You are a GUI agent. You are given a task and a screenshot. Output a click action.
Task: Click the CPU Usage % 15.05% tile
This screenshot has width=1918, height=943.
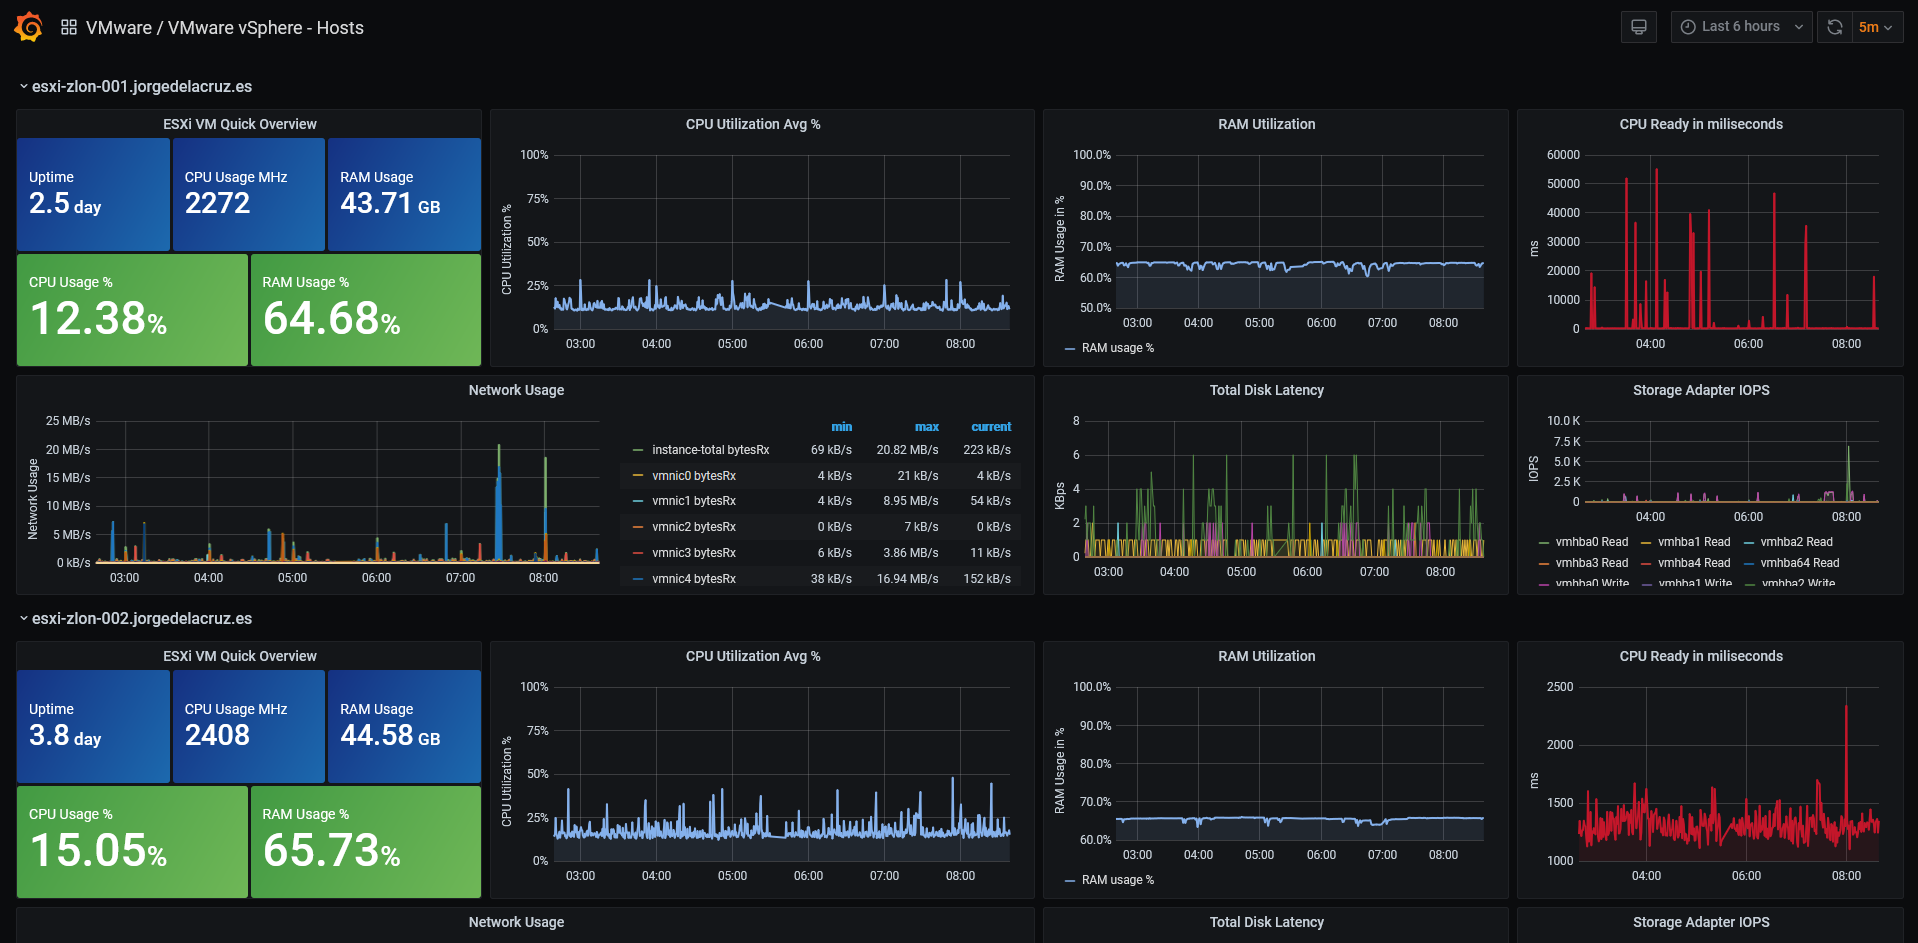[x=132, y=842]
